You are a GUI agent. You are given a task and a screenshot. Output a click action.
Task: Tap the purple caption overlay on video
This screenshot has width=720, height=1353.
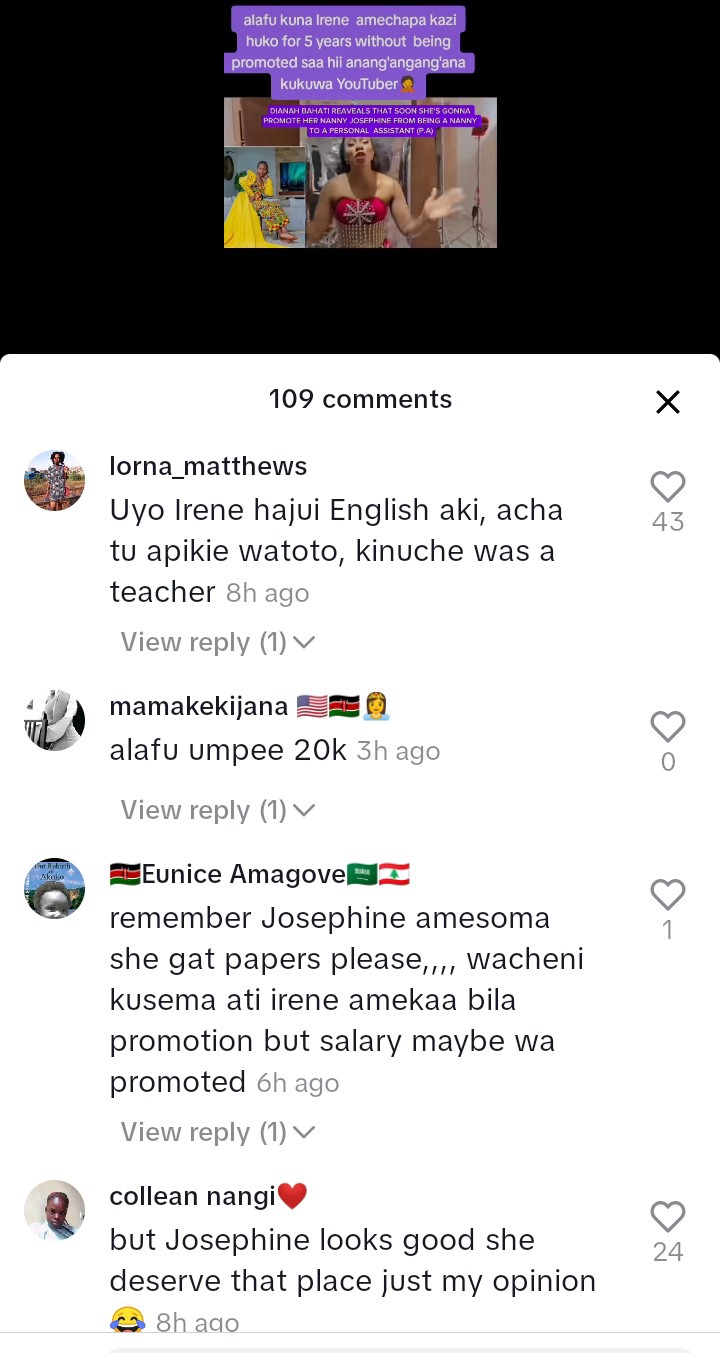tap(348, 52)
